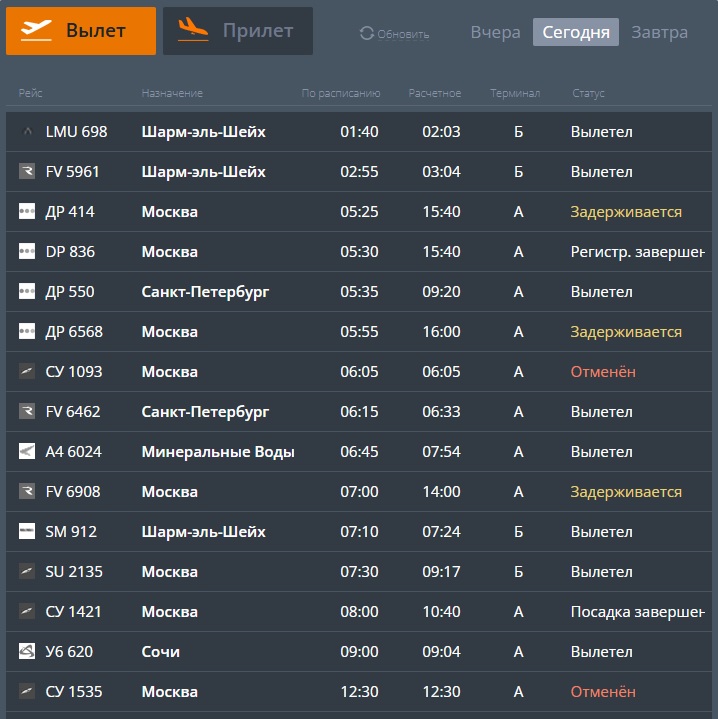Click airline logo for FV 5961
The width and height of the screenshot is (718, 719).
27,171
